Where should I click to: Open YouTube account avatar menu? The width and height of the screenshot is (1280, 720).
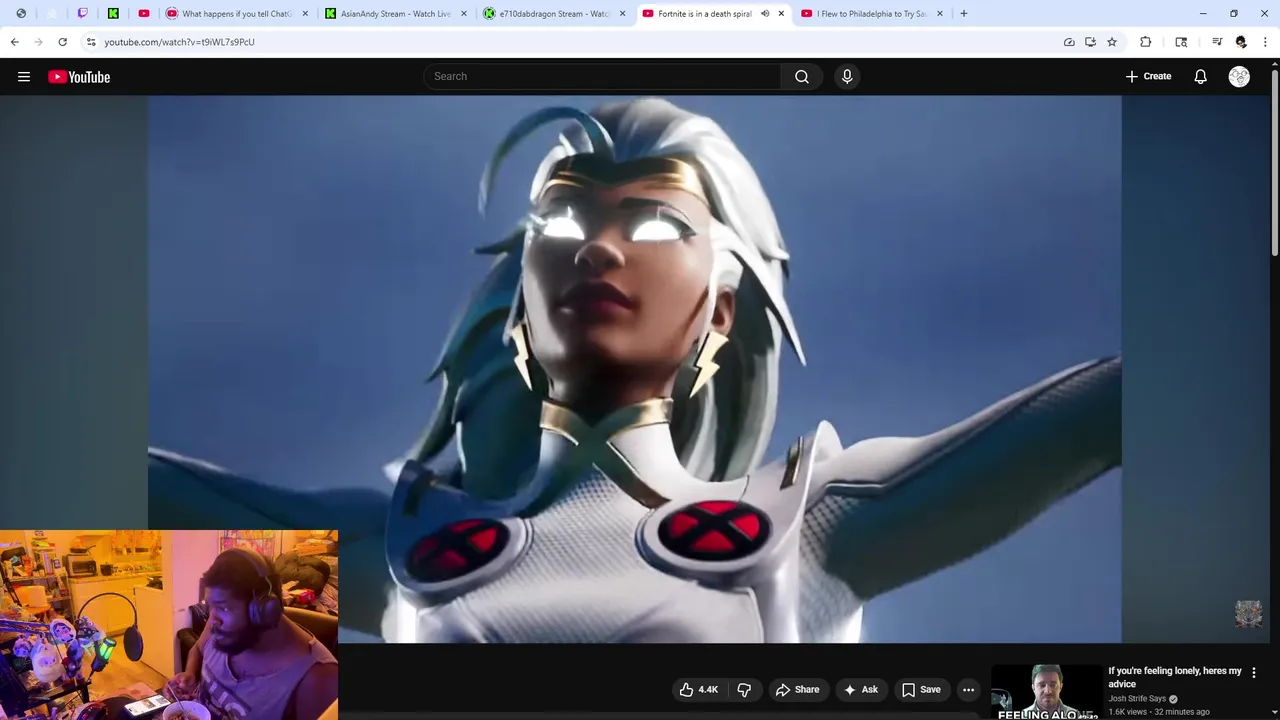coord(1239,76)
